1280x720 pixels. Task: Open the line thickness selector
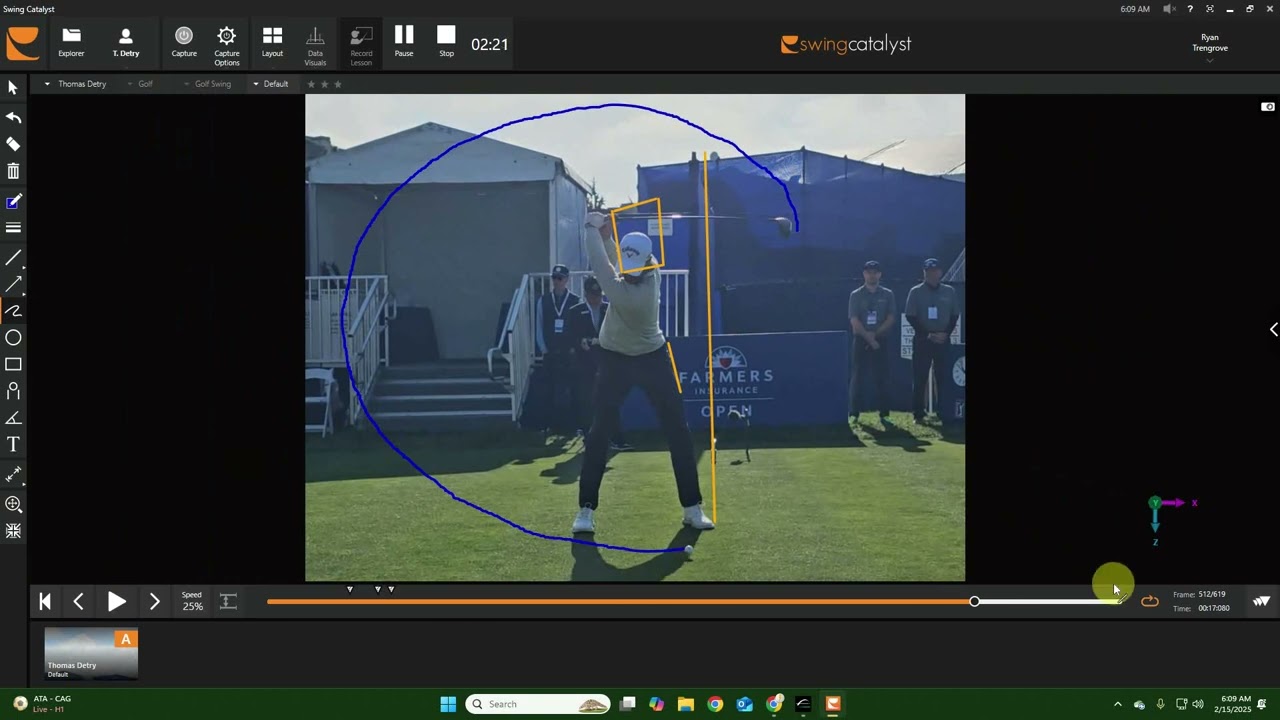tap(13, 228)
